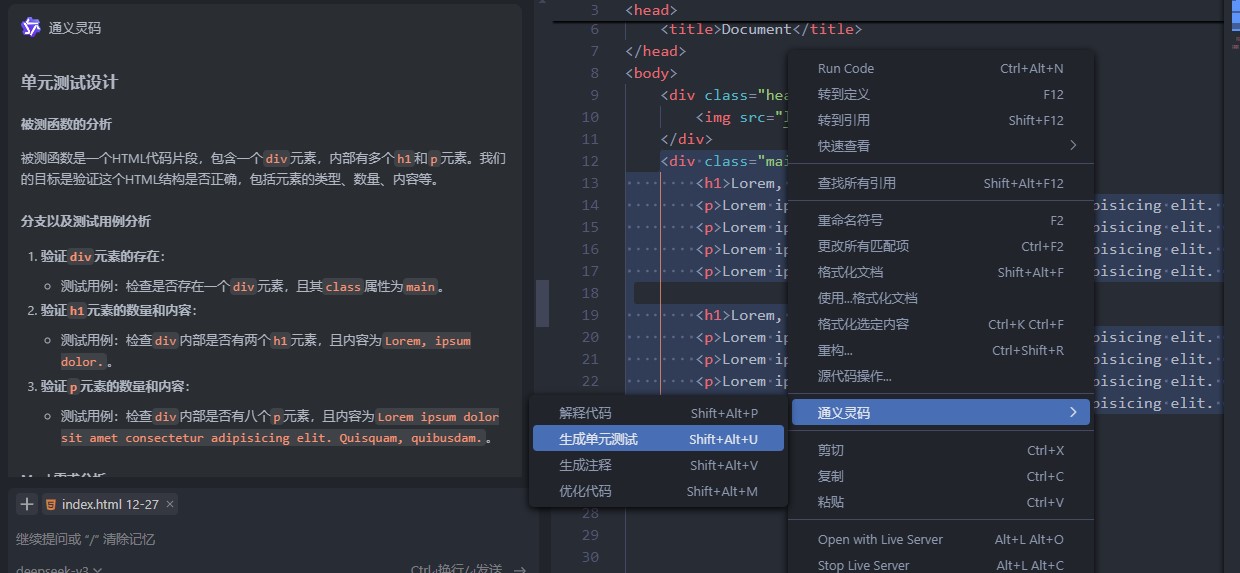This screenshot has height=573, width=1240.
Task: Remove the index.html 12-27 context chip
Action: [x=170, y=504]
